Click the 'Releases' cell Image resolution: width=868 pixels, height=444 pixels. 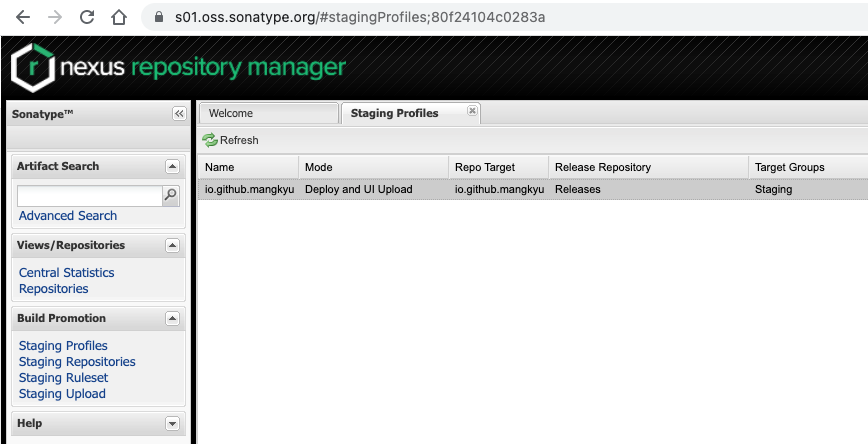(x=578, y=189)
